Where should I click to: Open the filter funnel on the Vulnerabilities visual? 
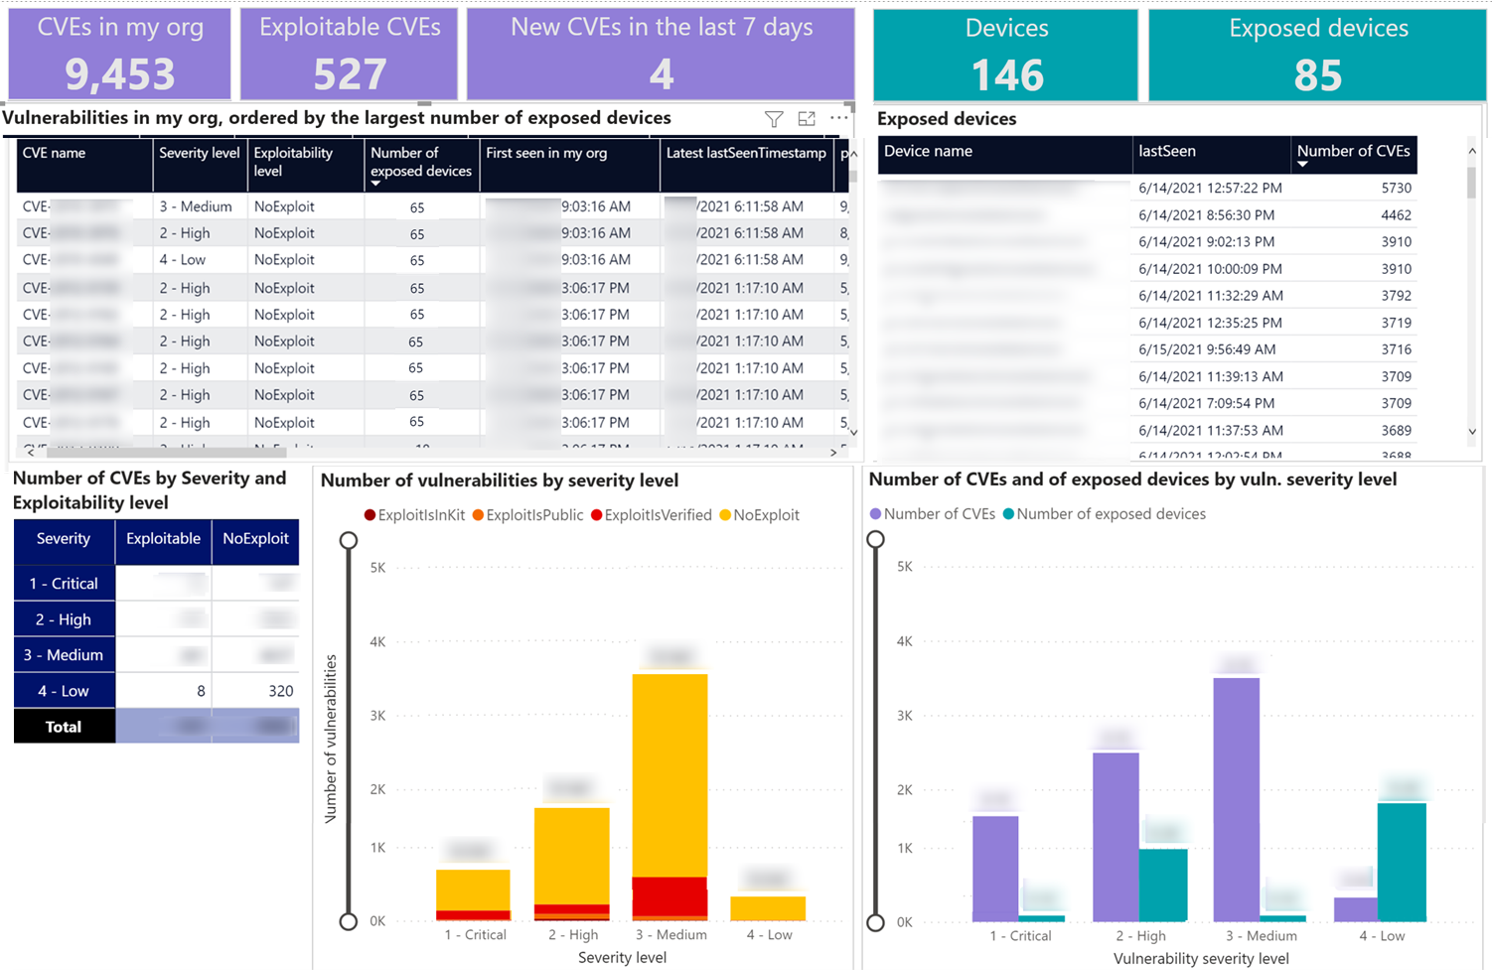click(773, 119)
